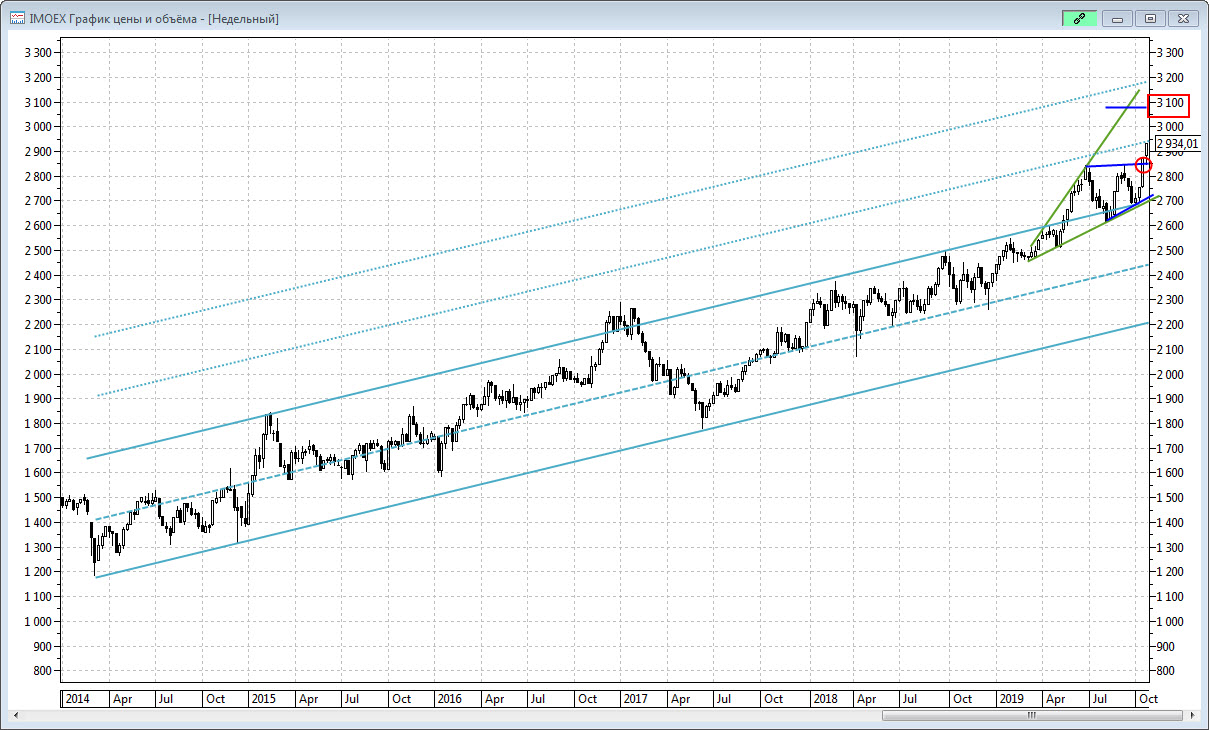Screen dimensions: 1209x730
Task: Click the 2019 label on time axis
Action: click(1011, 699)
